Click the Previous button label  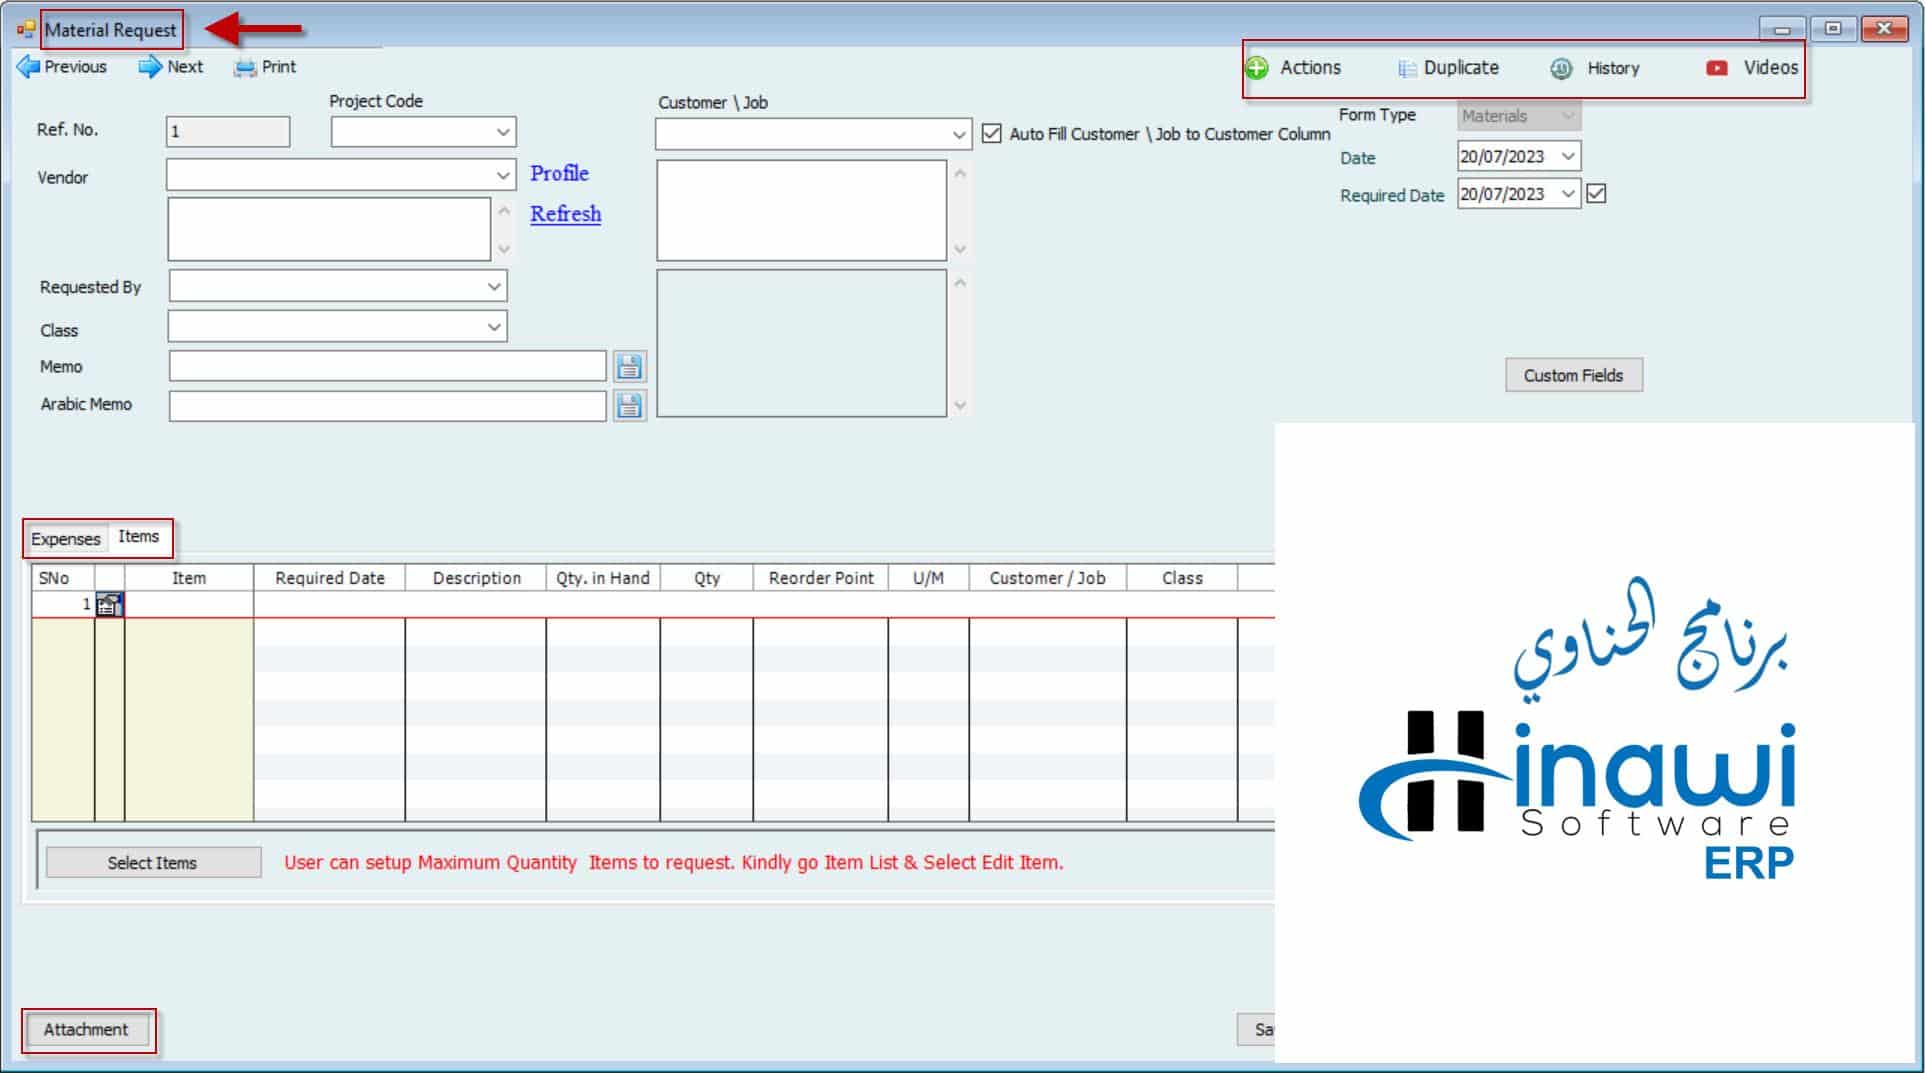[x=75, y=67]
